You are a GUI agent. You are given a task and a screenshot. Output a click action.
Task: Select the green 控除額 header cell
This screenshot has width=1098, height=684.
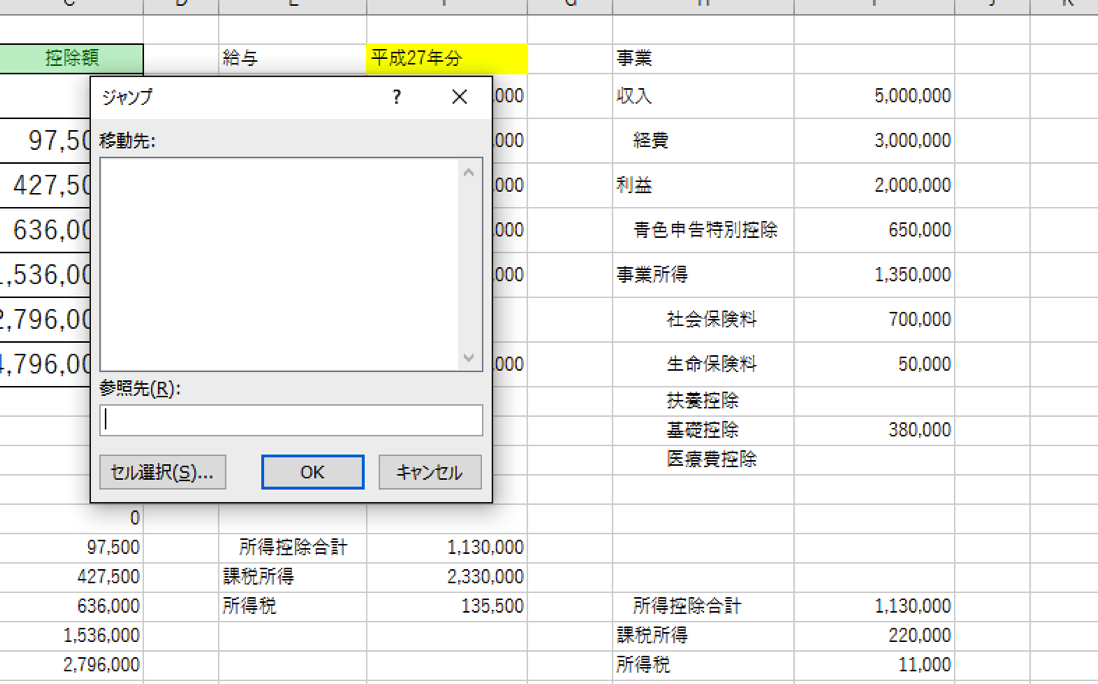coord(72,59)
